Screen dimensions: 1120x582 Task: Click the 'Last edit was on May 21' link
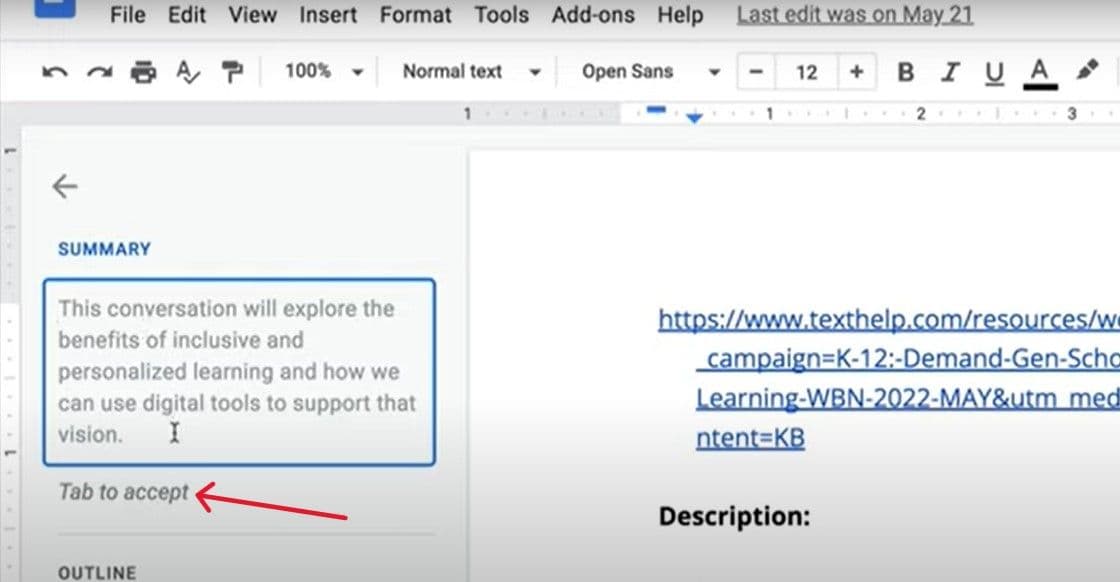tap(854, 15)
